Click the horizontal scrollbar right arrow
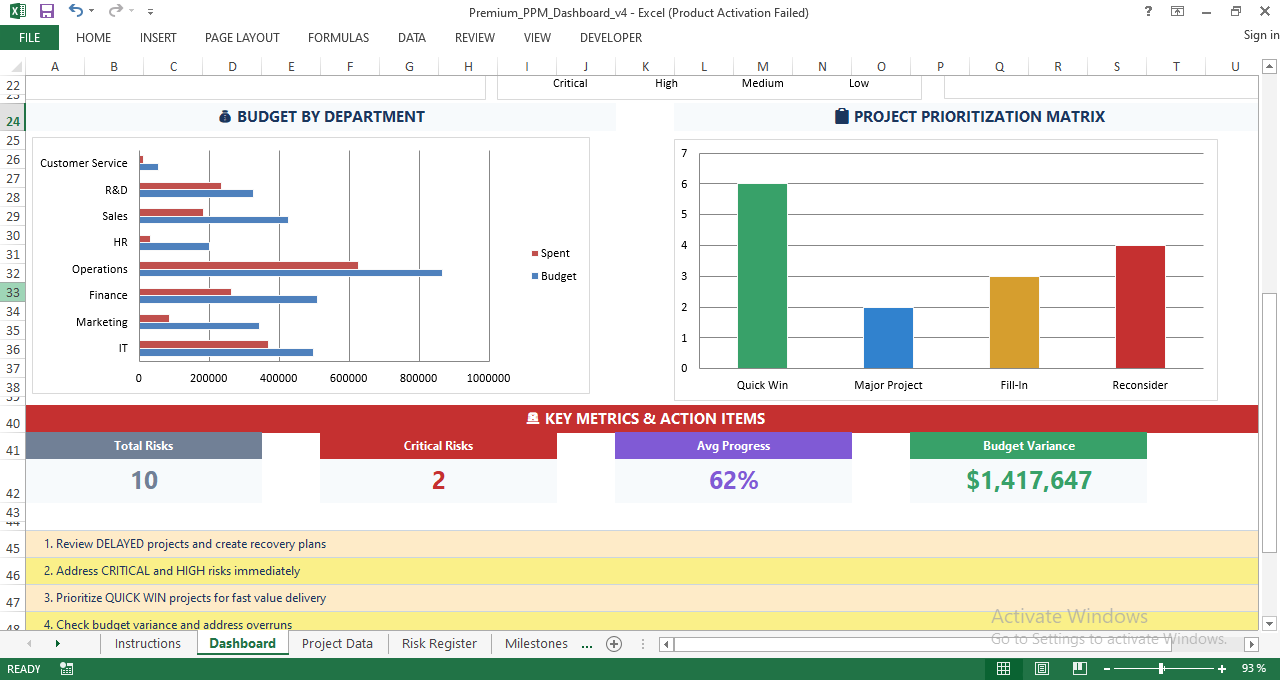 click(x=1252, y=644)
